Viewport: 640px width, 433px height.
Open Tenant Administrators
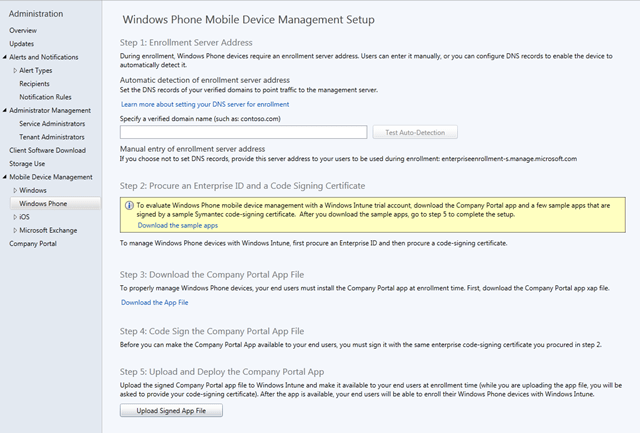pos(52,137)
